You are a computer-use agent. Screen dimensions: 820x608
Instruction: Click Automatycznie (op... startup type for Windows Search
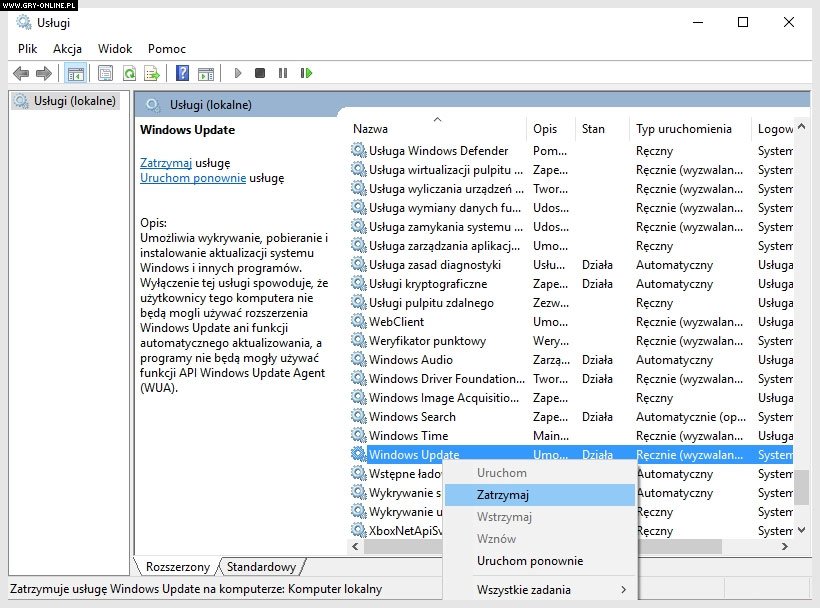[x=690, y=417]
